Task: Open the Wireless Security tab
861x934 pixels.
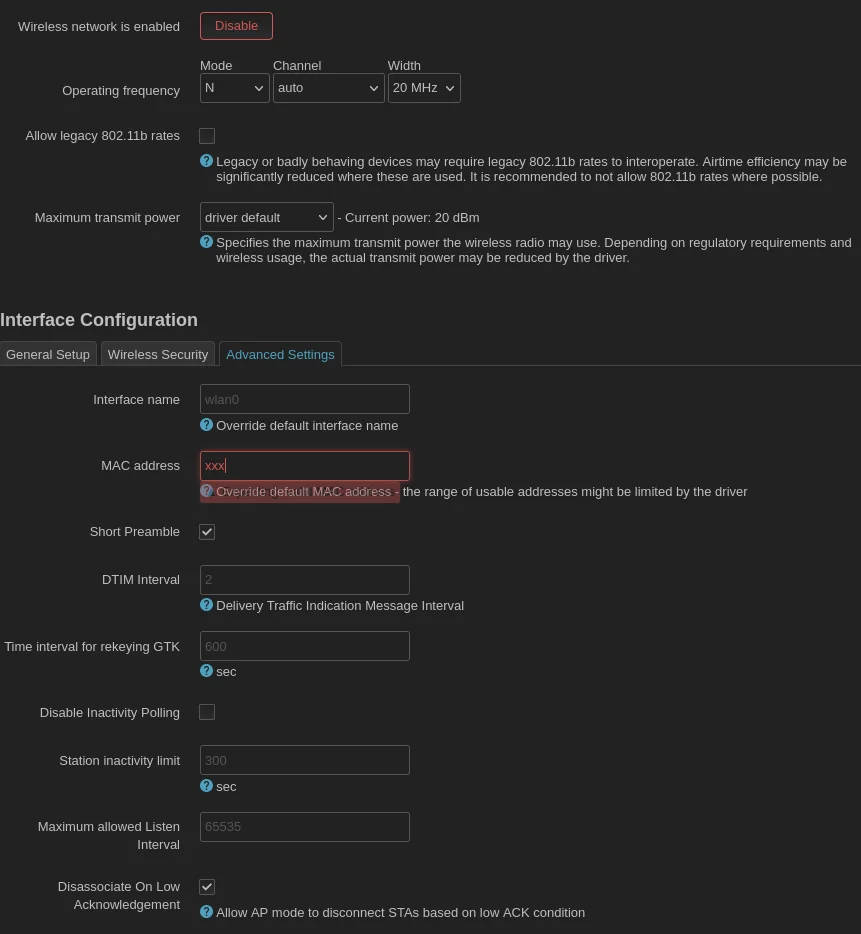Action: pos(158,354)
